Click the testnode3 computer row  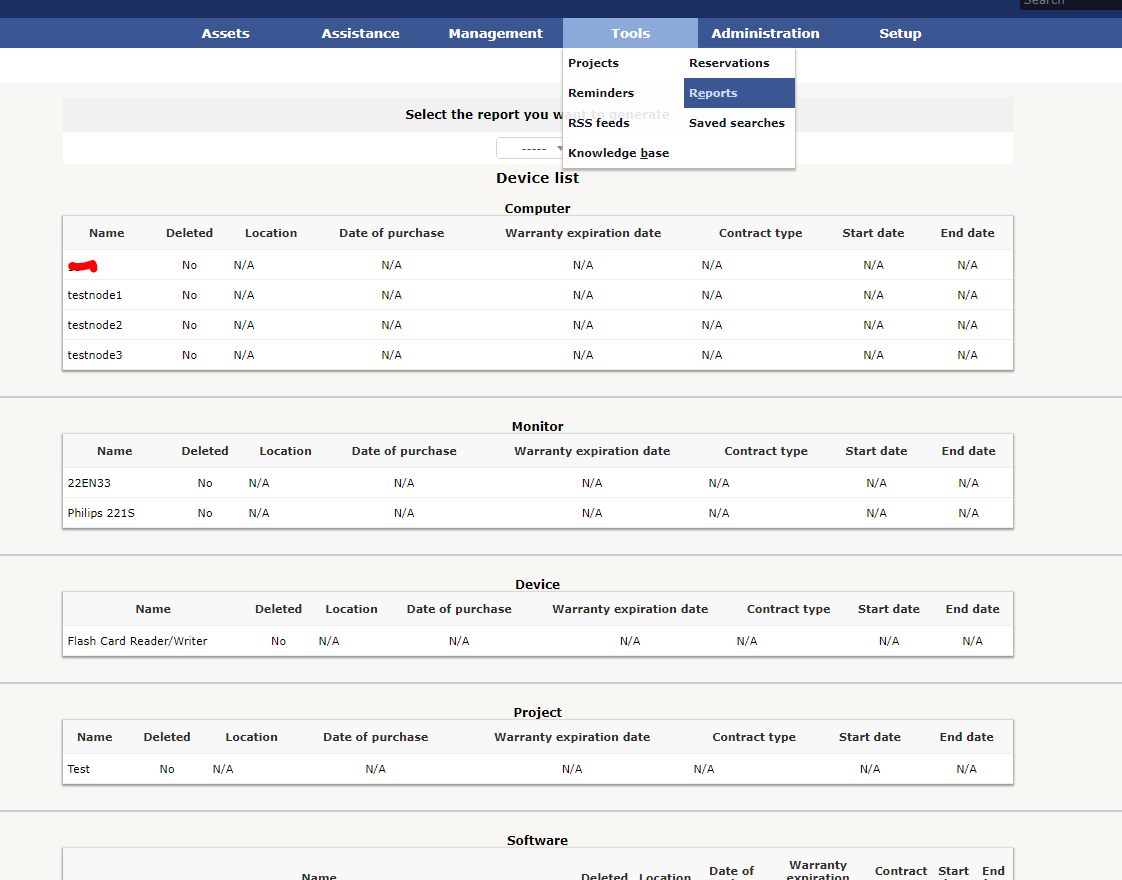538,355
